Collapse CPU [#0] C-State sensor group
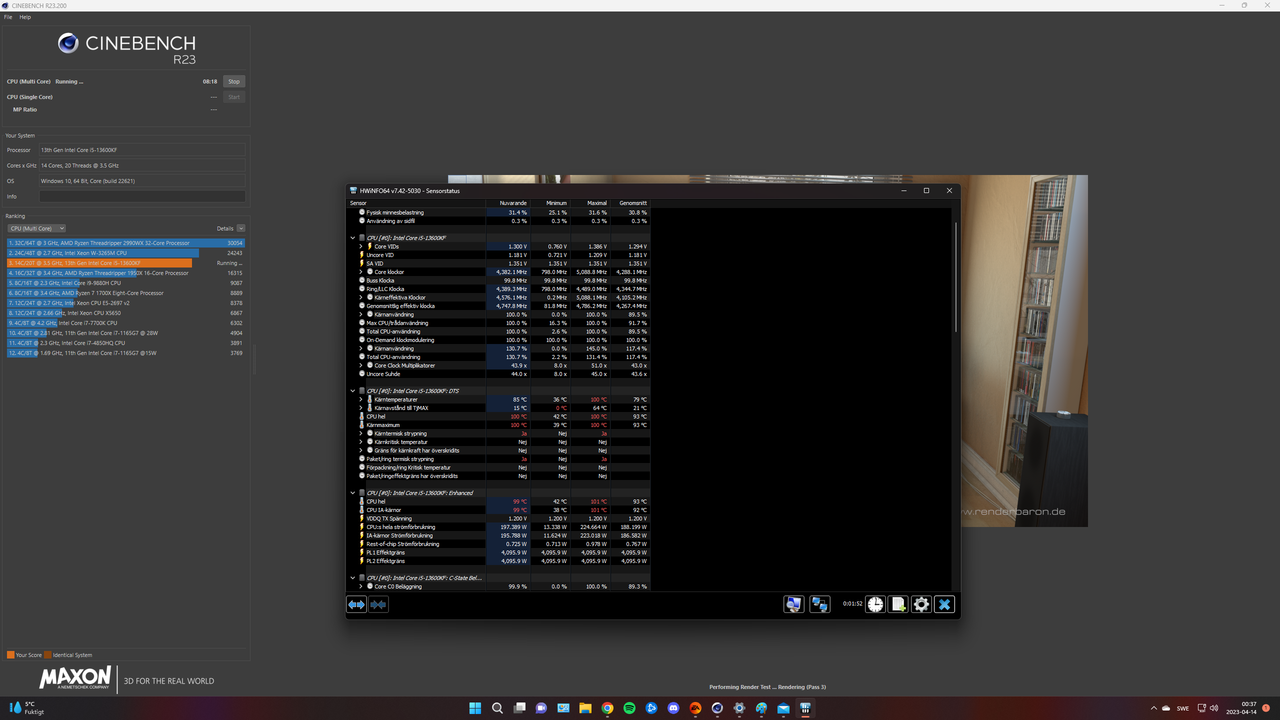The width and height of the screenshot is (1280, 720). click(353, 578)
